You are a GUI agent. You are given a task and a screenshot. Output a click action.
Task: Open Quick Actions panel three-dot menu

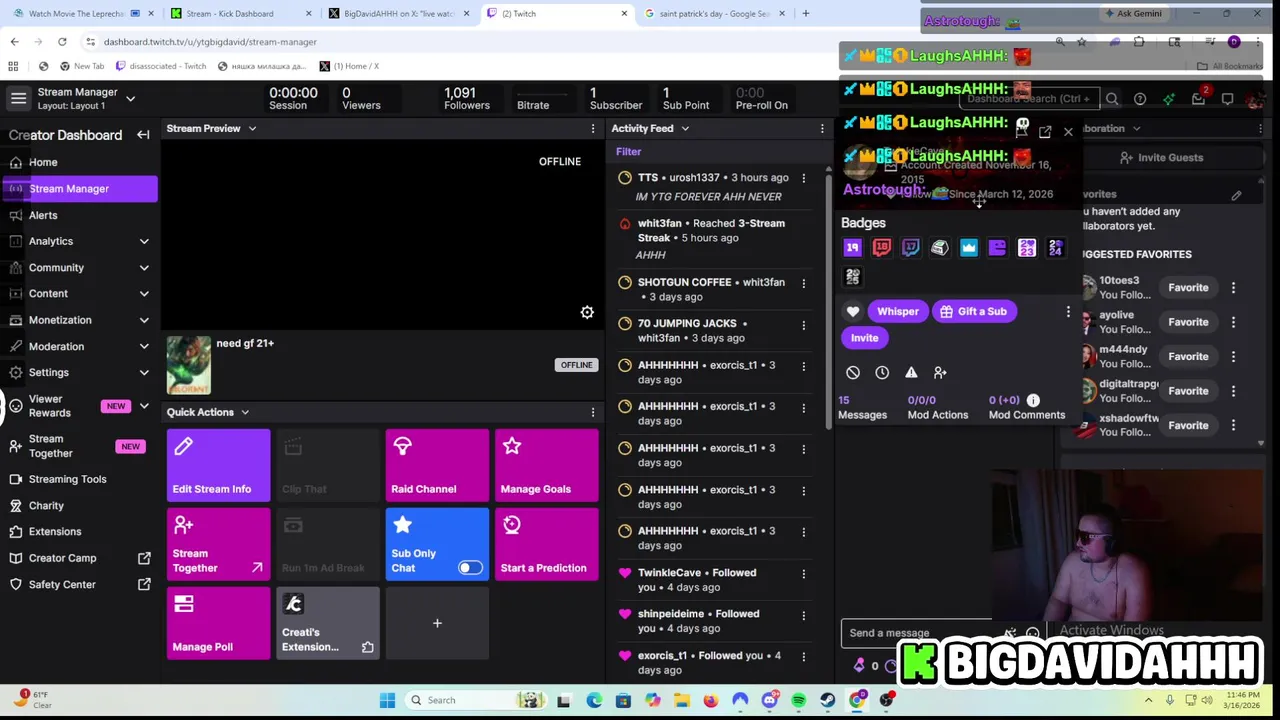pyautogui.click(x=593, y=412)
